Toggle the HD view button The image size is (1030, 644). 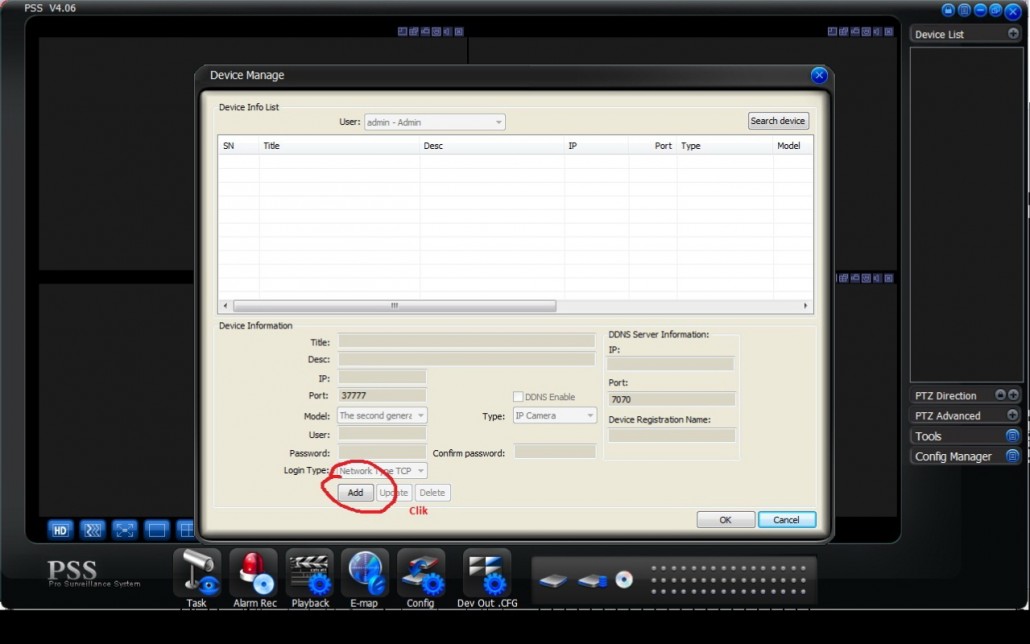[x=60, y=530]
